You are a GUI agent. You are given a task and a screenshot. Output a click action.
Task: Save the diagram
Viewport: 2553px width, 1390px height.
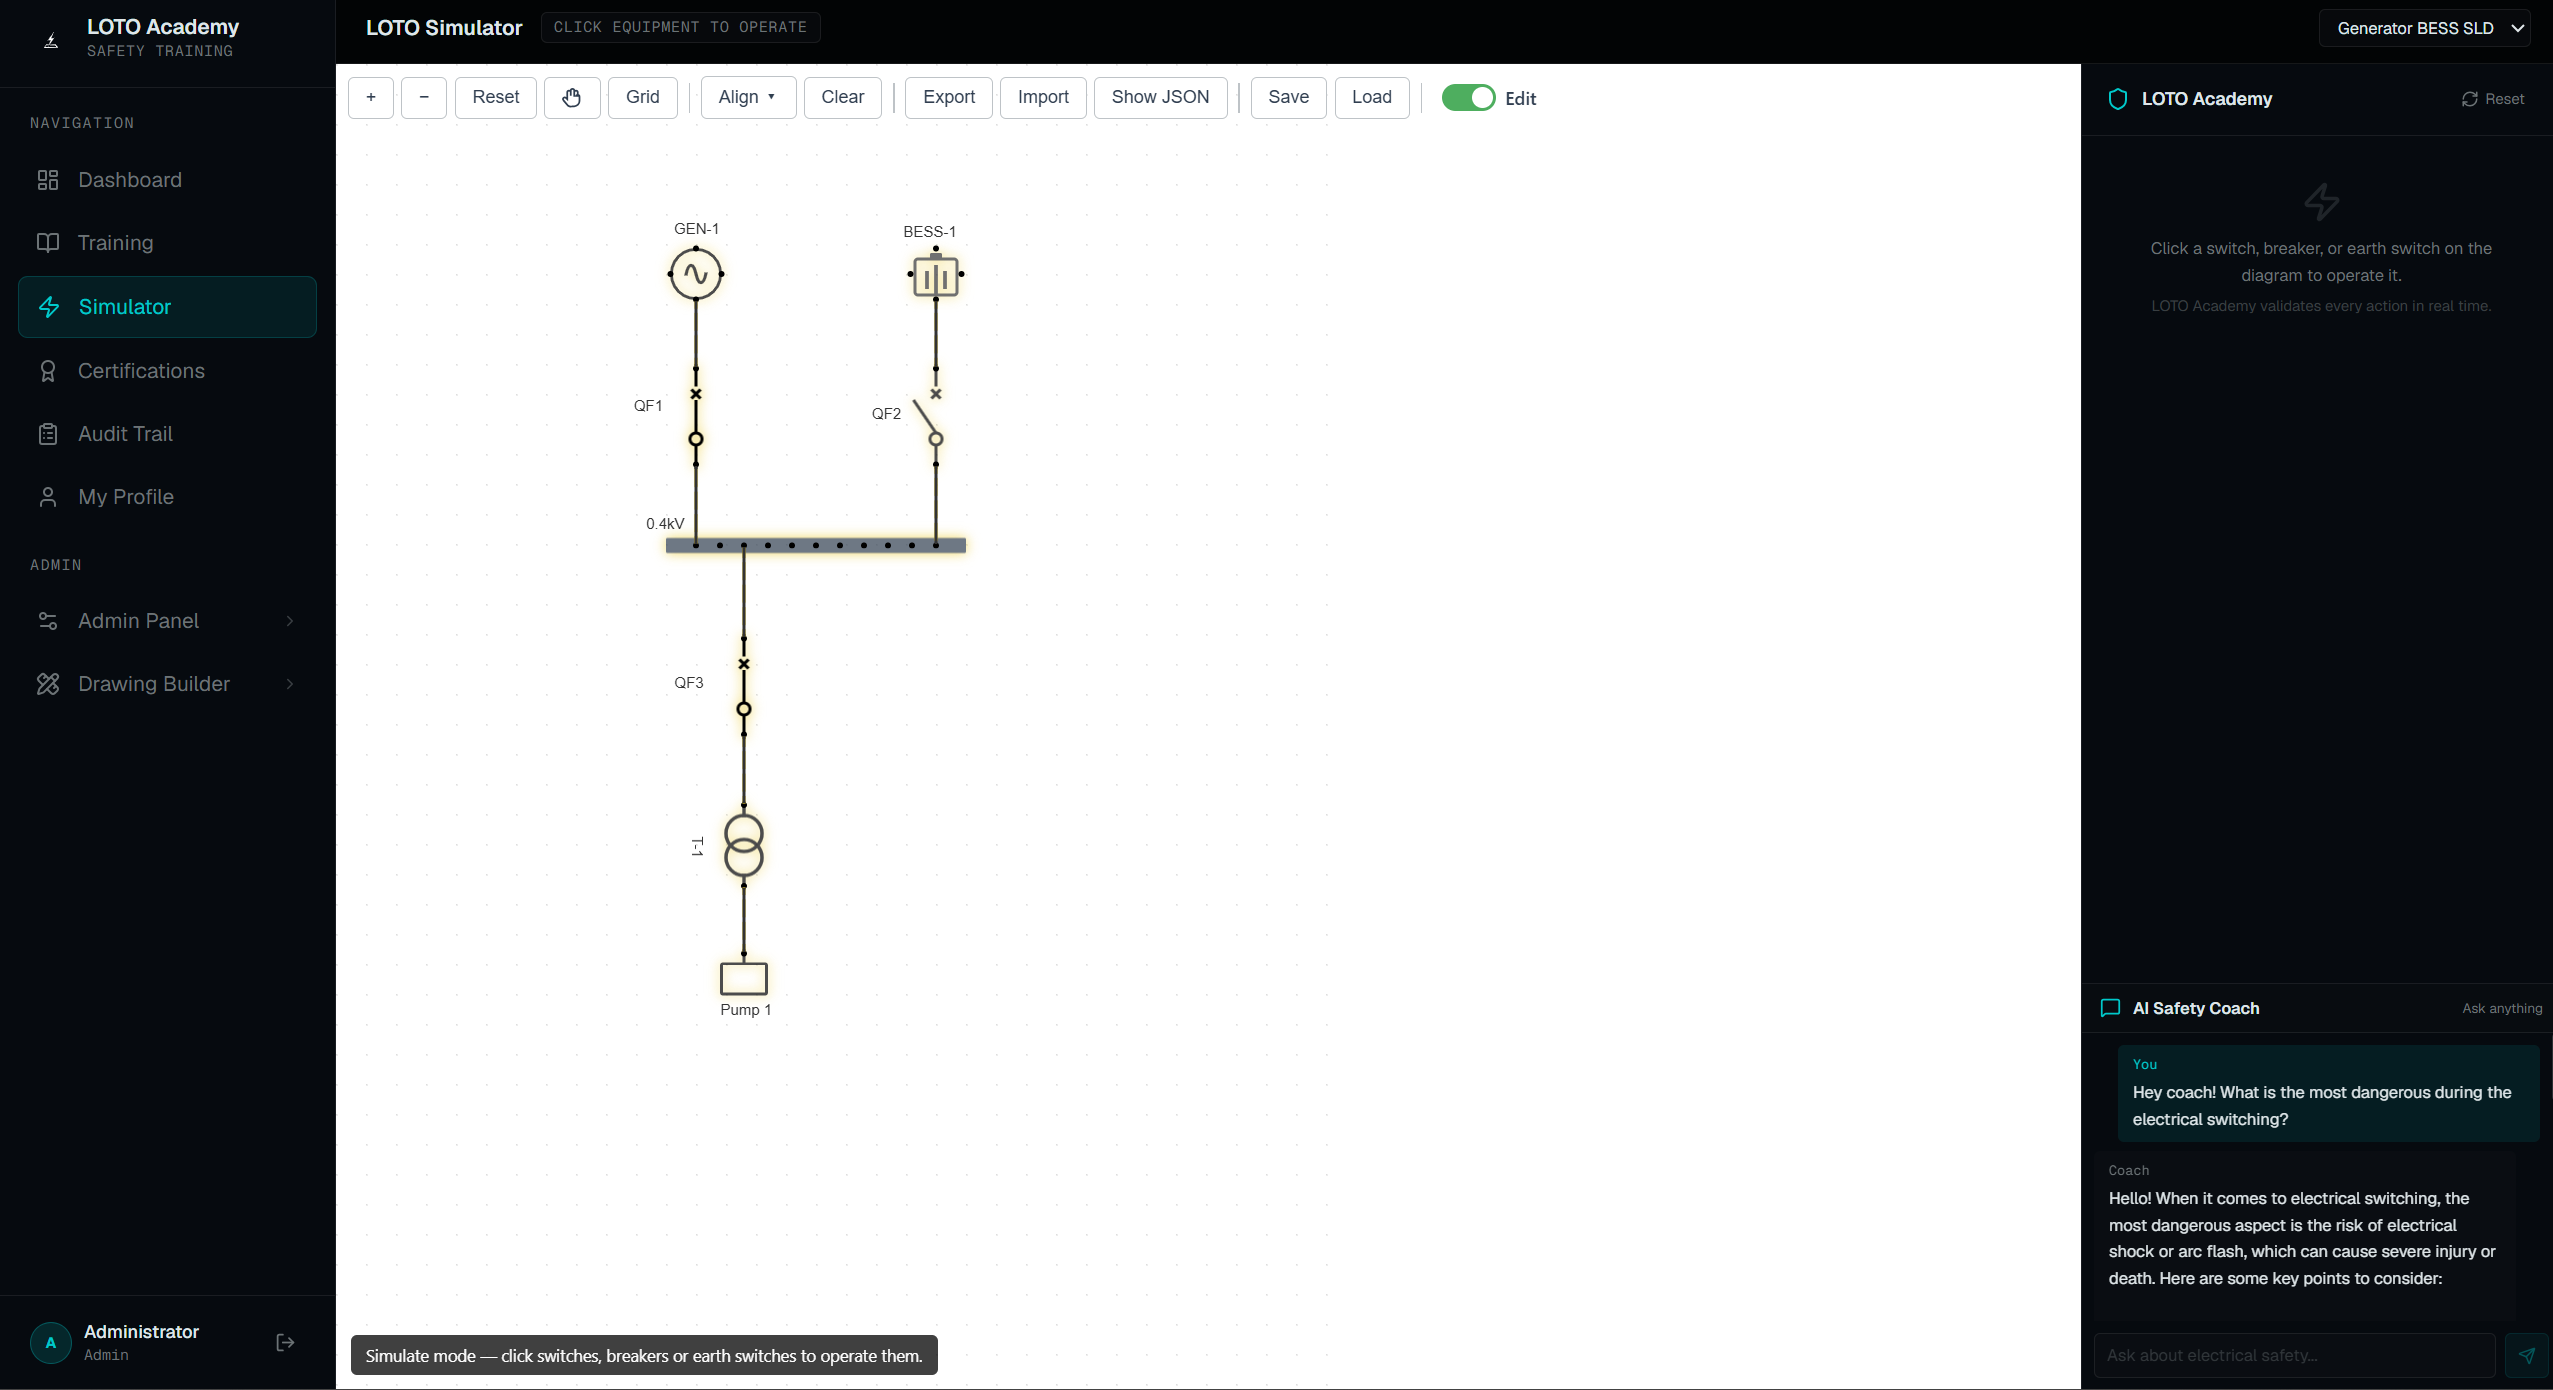1289,97
